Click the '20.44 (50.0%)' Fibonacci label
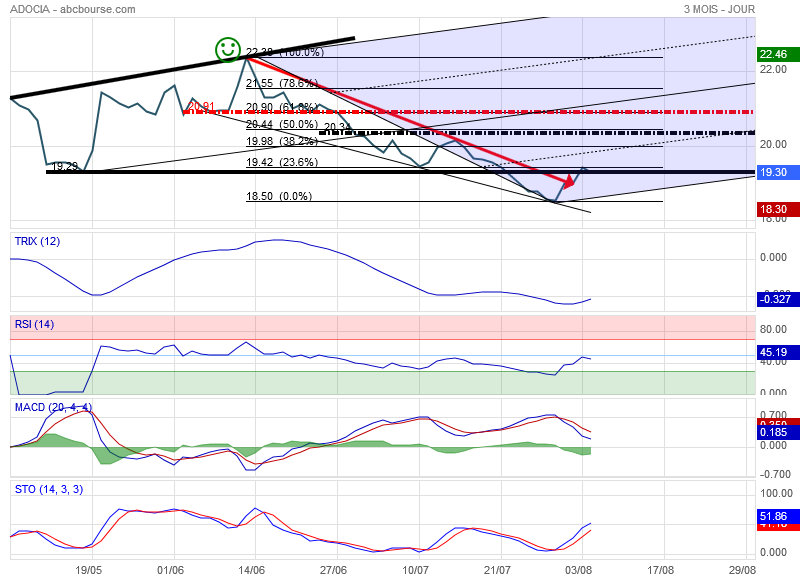This screenshot has width=800, height=580. (282, 124)
